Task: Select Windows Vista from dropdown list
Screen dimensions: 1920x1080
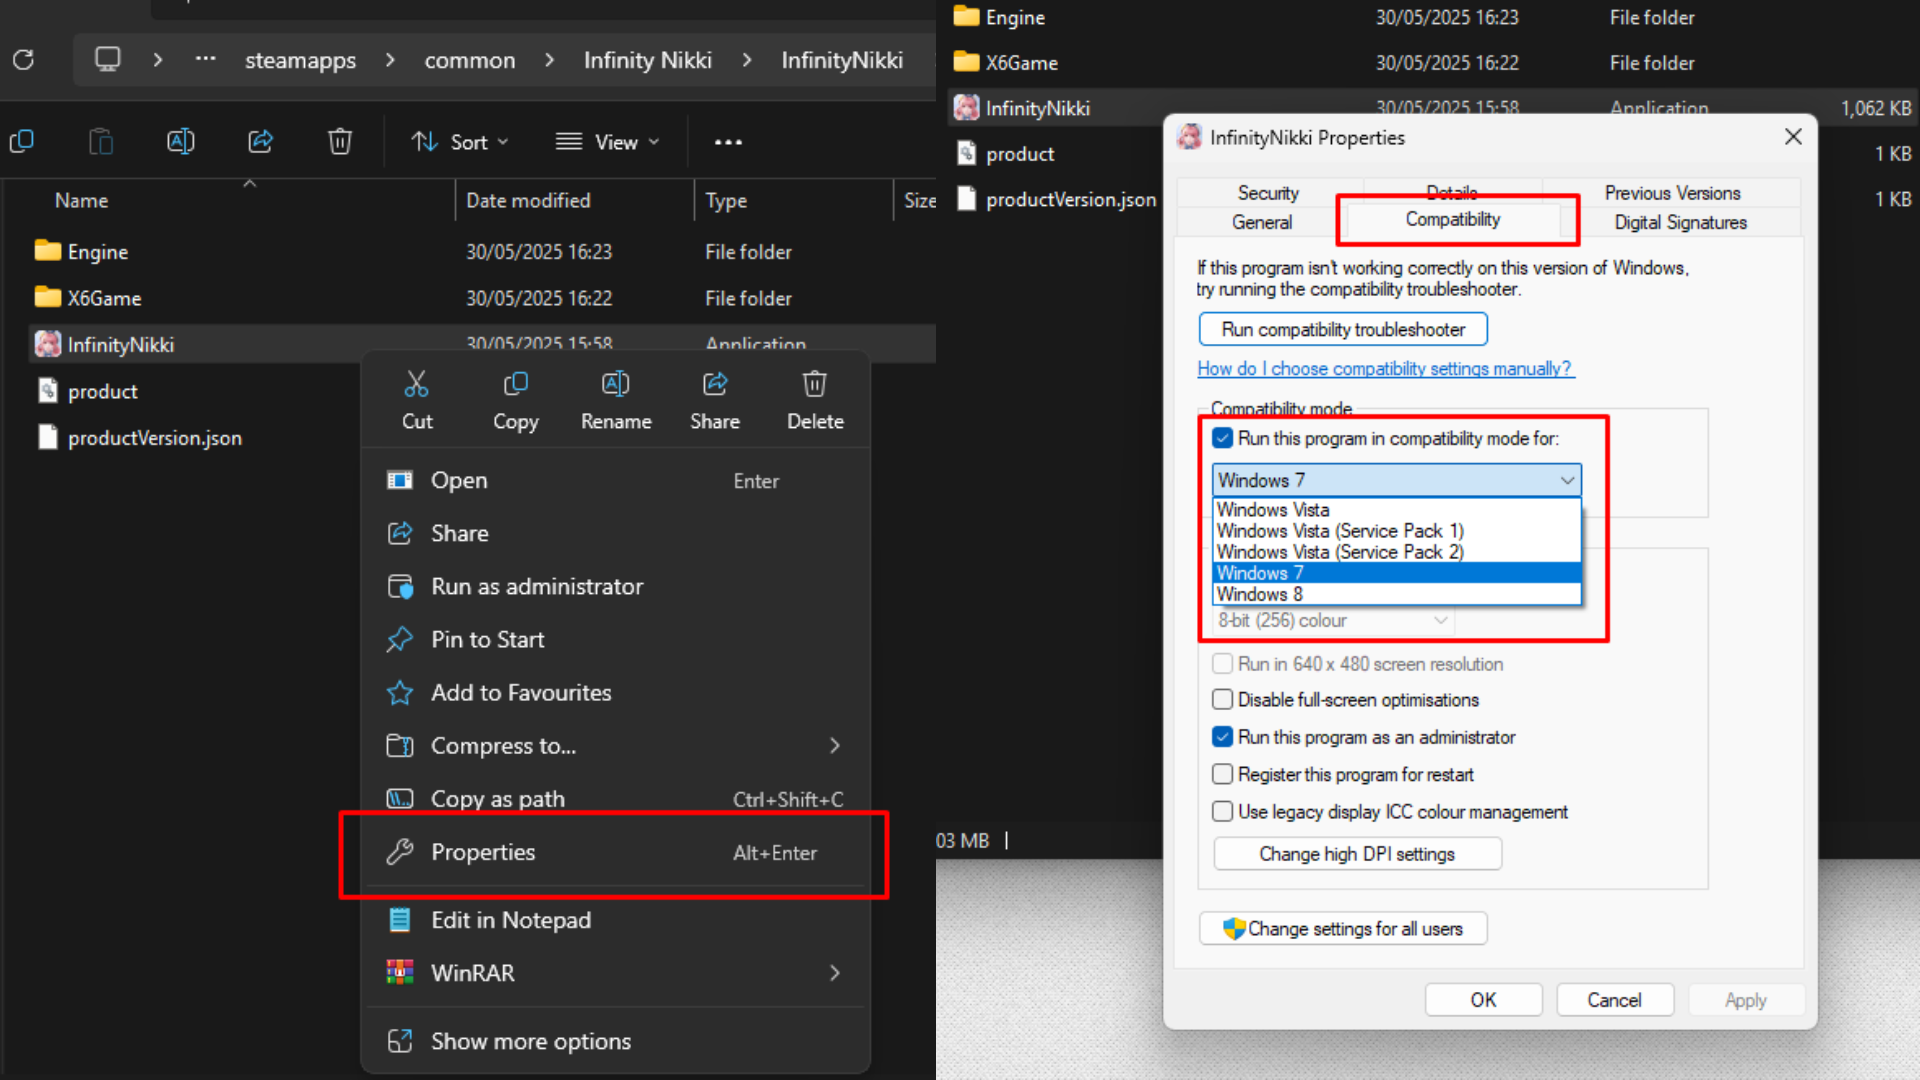Action: coord(1396,510)
